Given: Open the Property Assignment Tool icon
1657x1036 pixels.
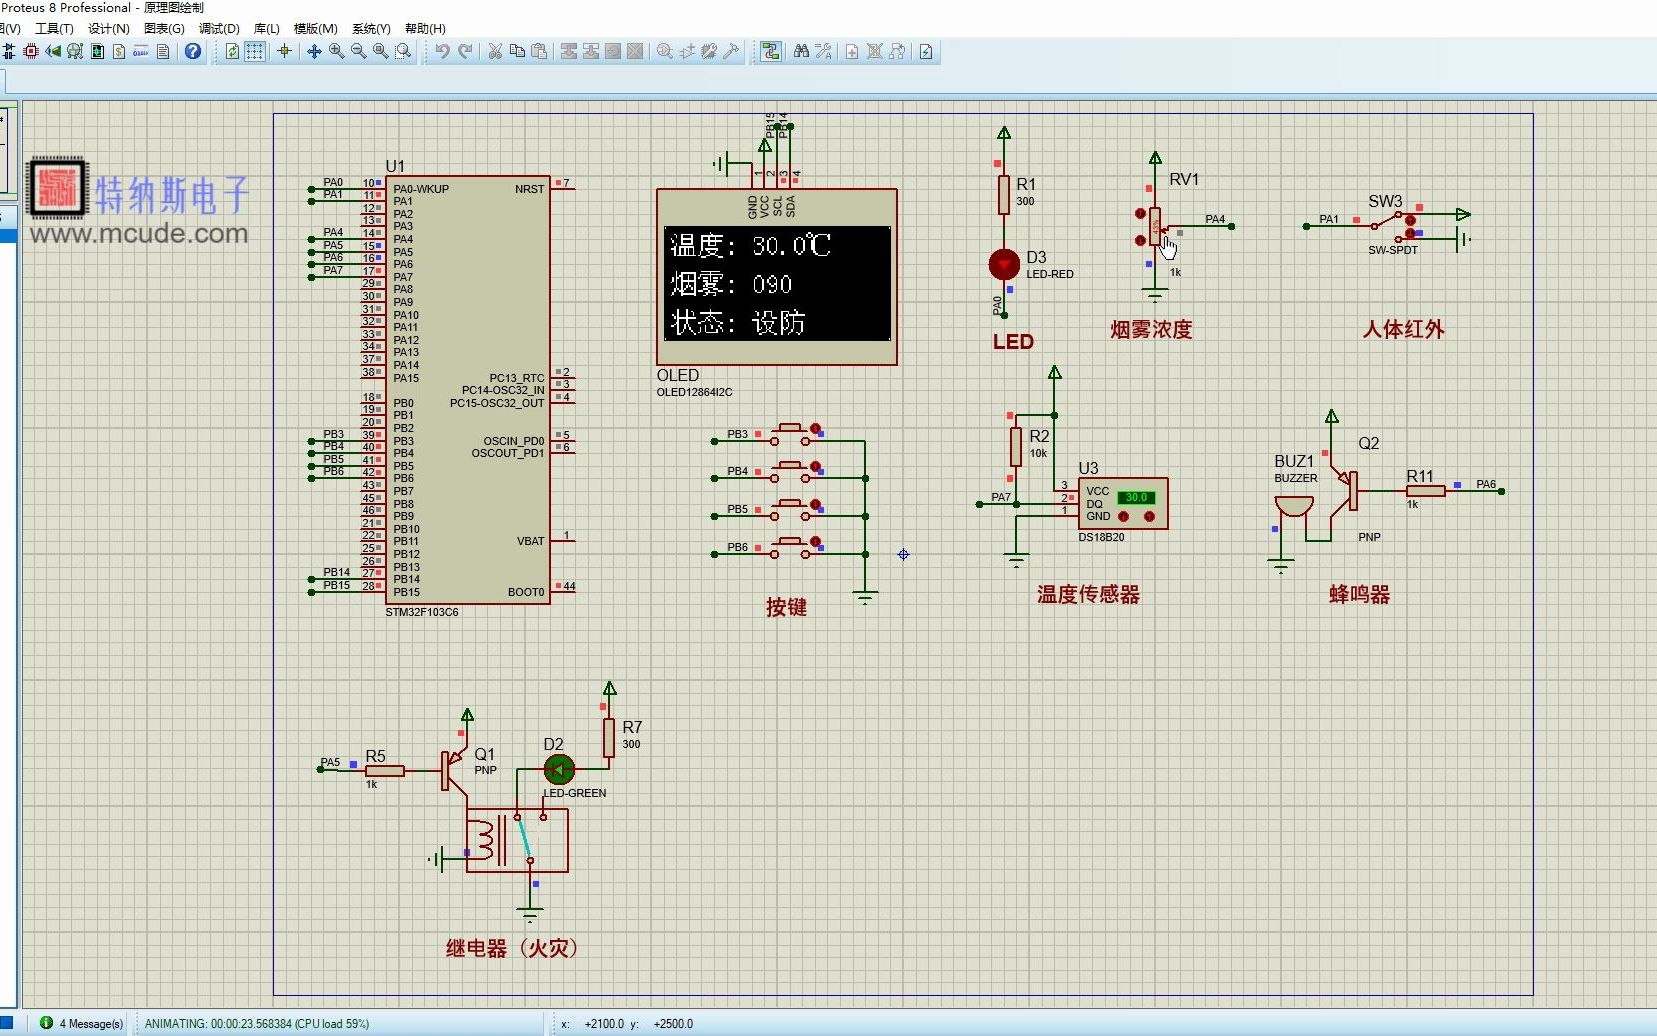Looking at the screenshot, I should point(823,51).
